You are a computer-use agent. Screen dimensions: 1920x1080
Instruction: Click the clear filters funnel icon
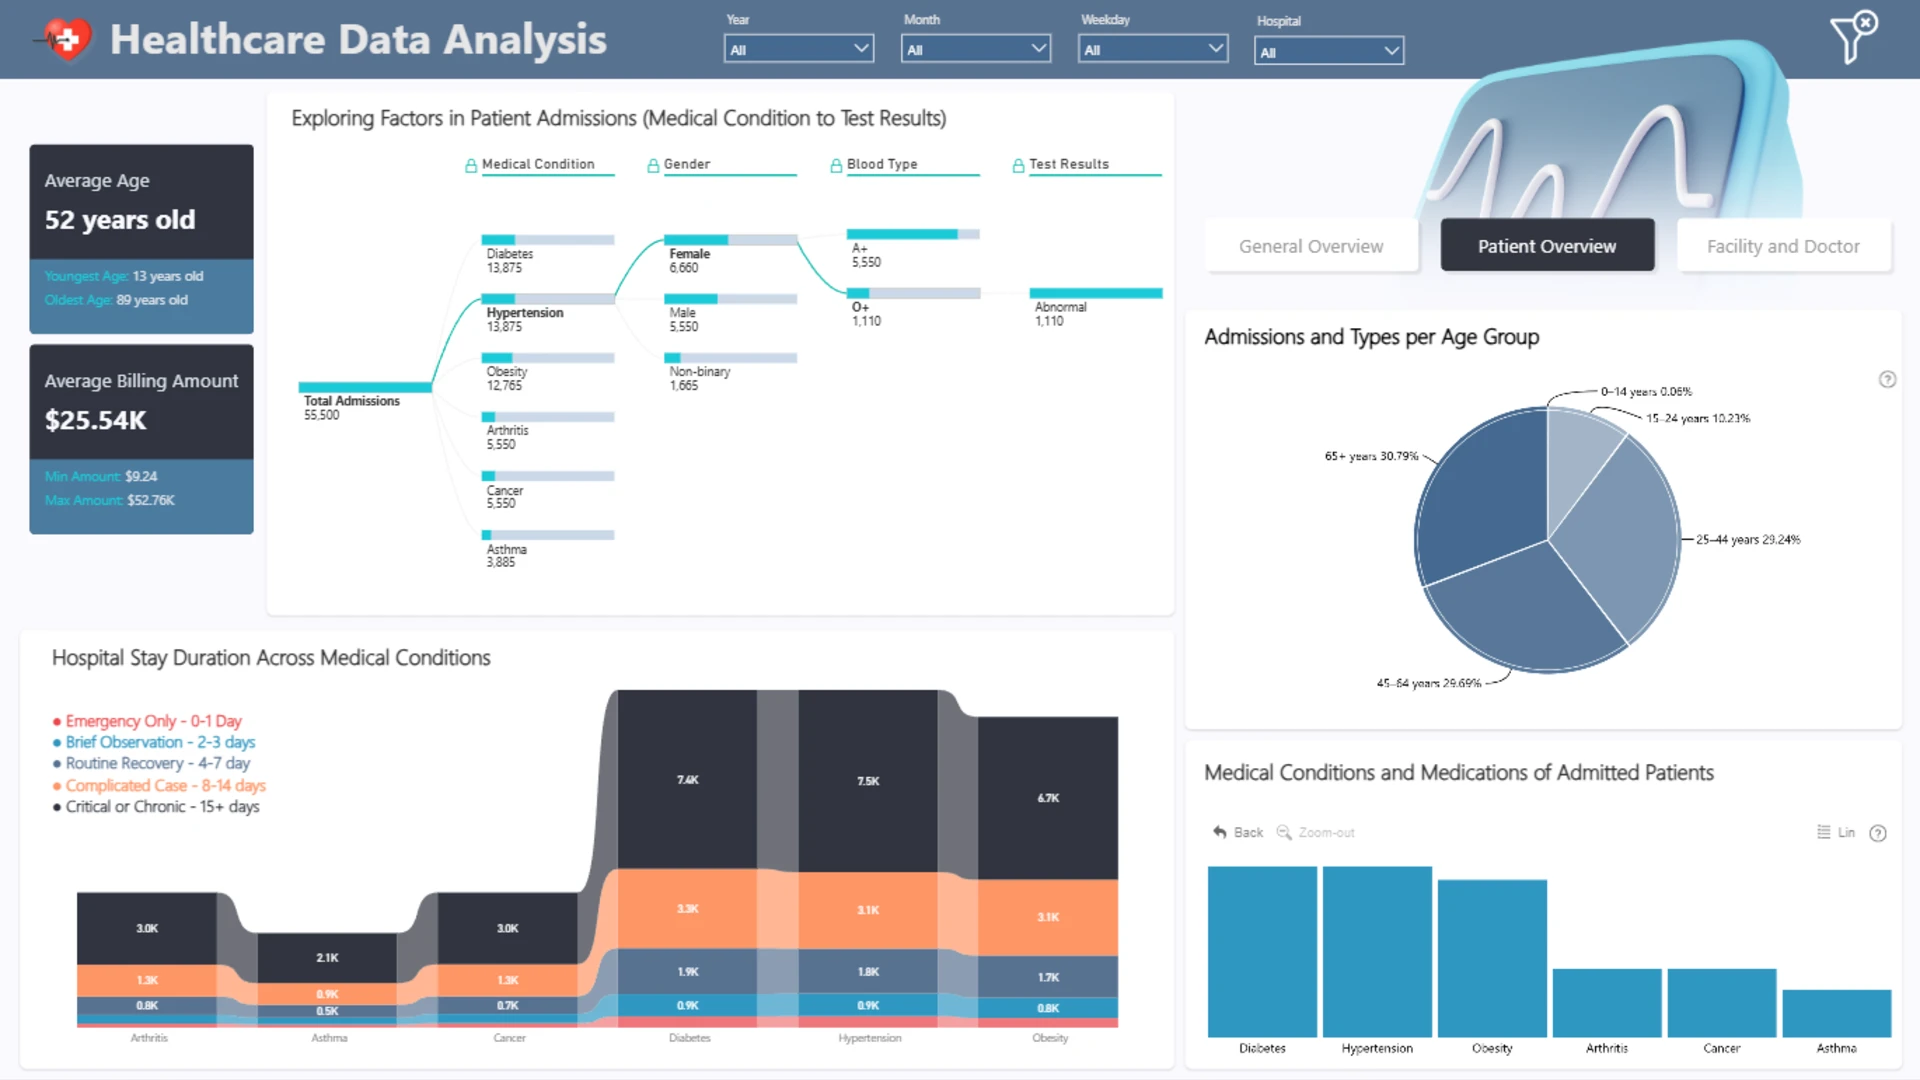click(x=1854, y=37)
